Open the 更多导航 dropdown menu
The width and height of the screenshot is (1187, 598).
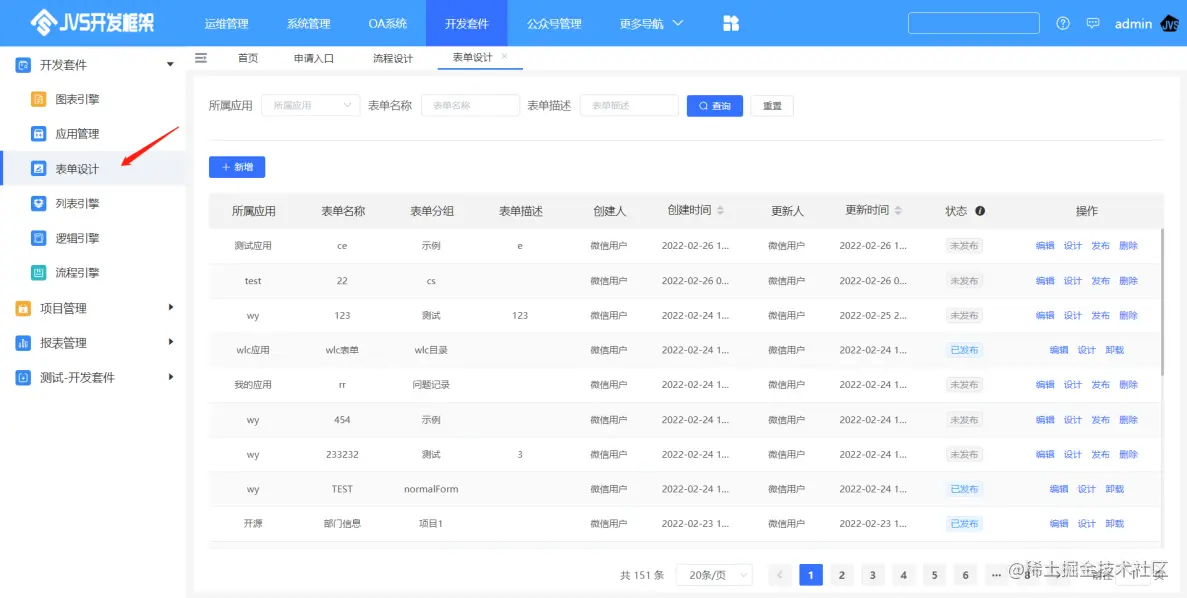(x=651, y=23)
